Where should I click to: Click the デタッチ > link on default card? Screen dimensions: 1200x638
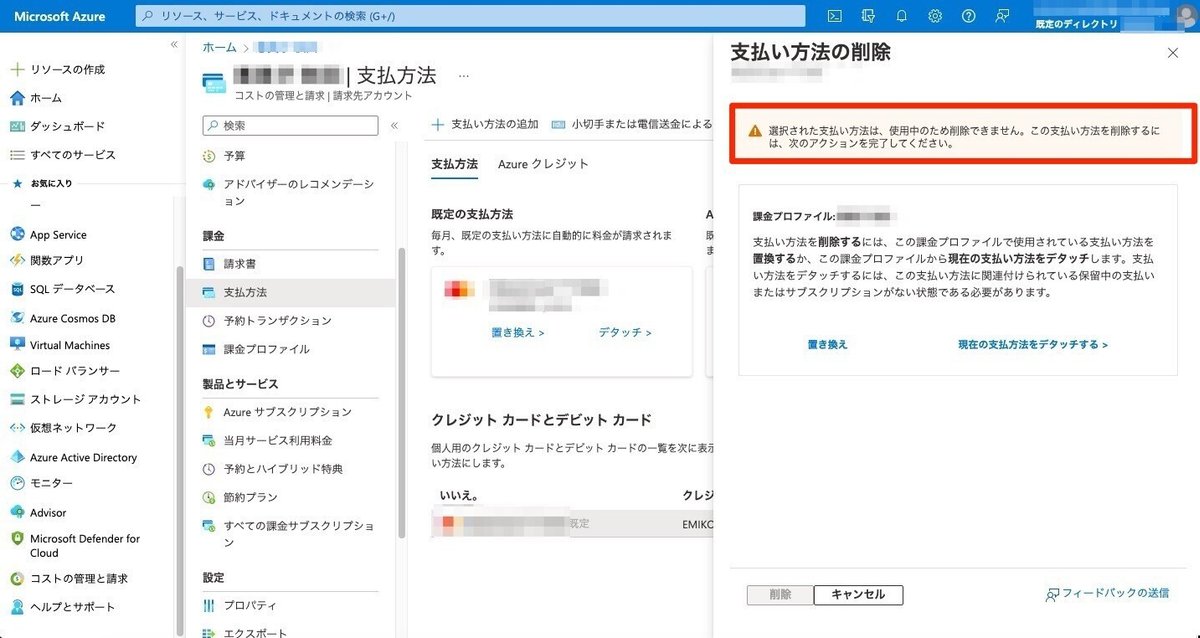point(625,333)
